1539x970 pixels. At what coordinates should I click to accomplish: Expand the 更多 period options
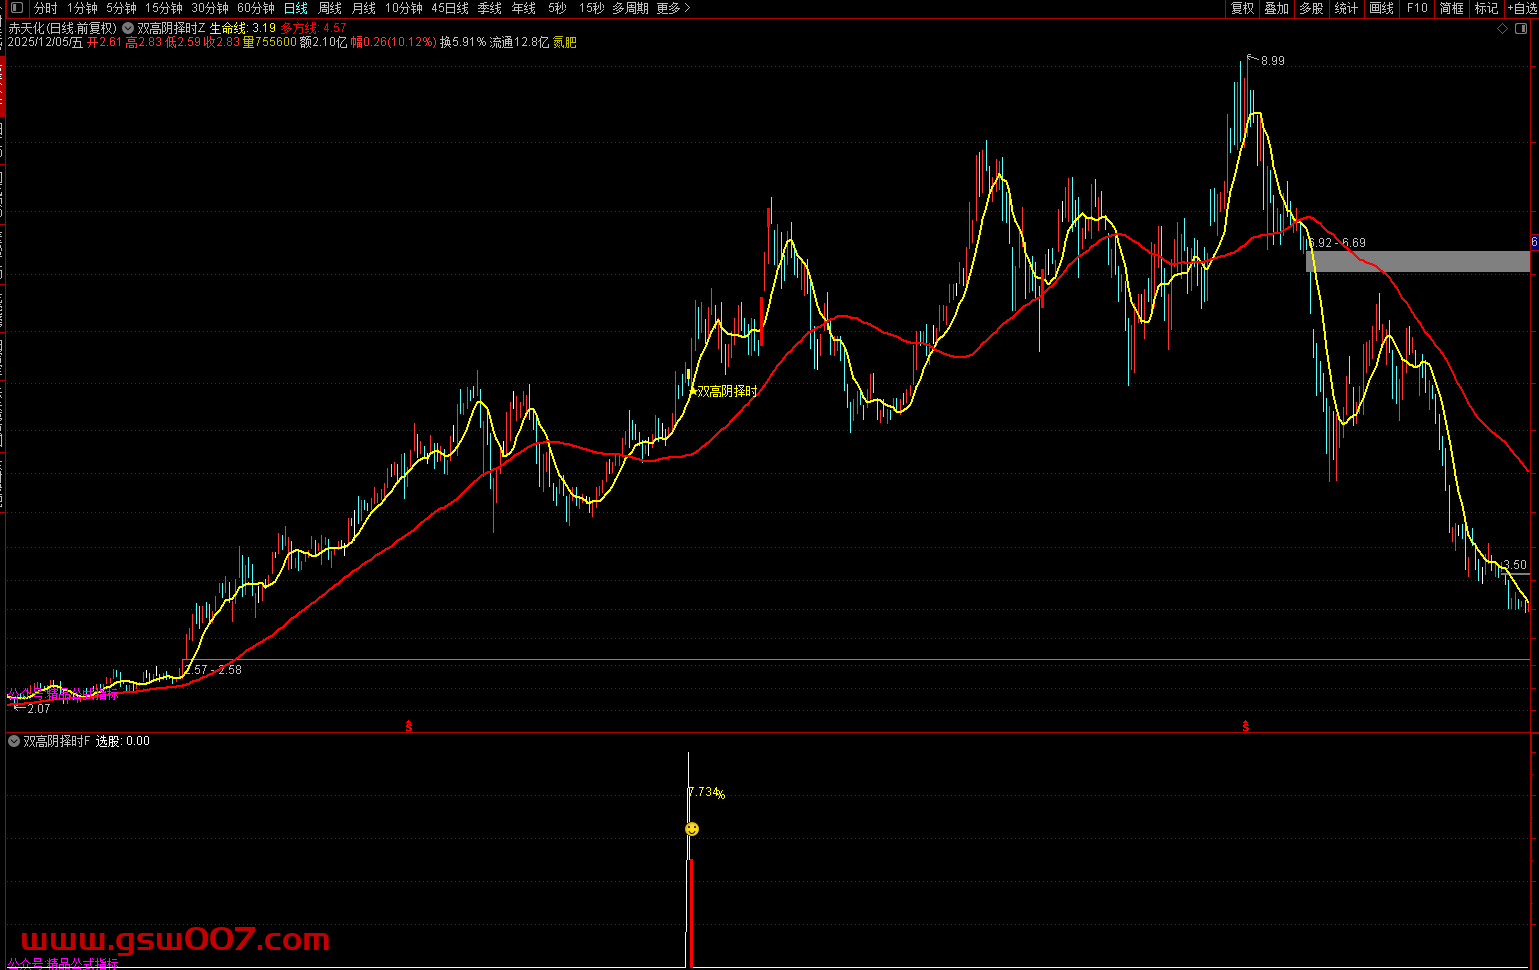click(673, 8)
